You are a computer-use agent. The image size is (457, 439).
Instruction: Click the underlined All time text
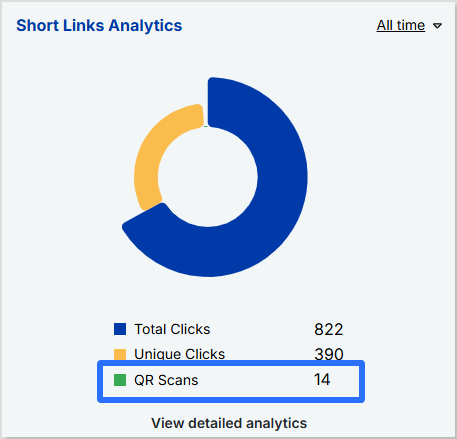coord(401,25)
